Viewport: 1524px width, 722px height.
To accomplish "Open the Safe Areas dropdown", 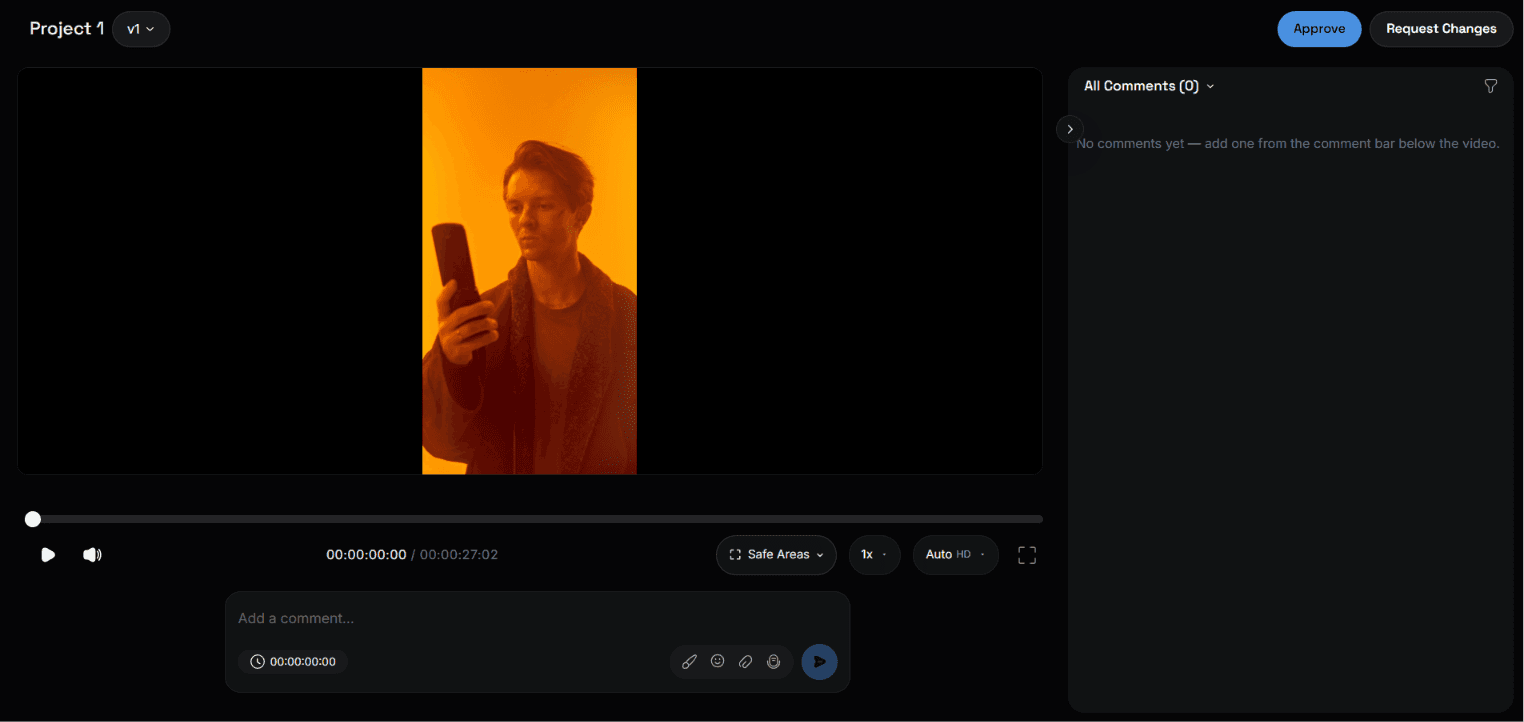I will coord(776,555).
